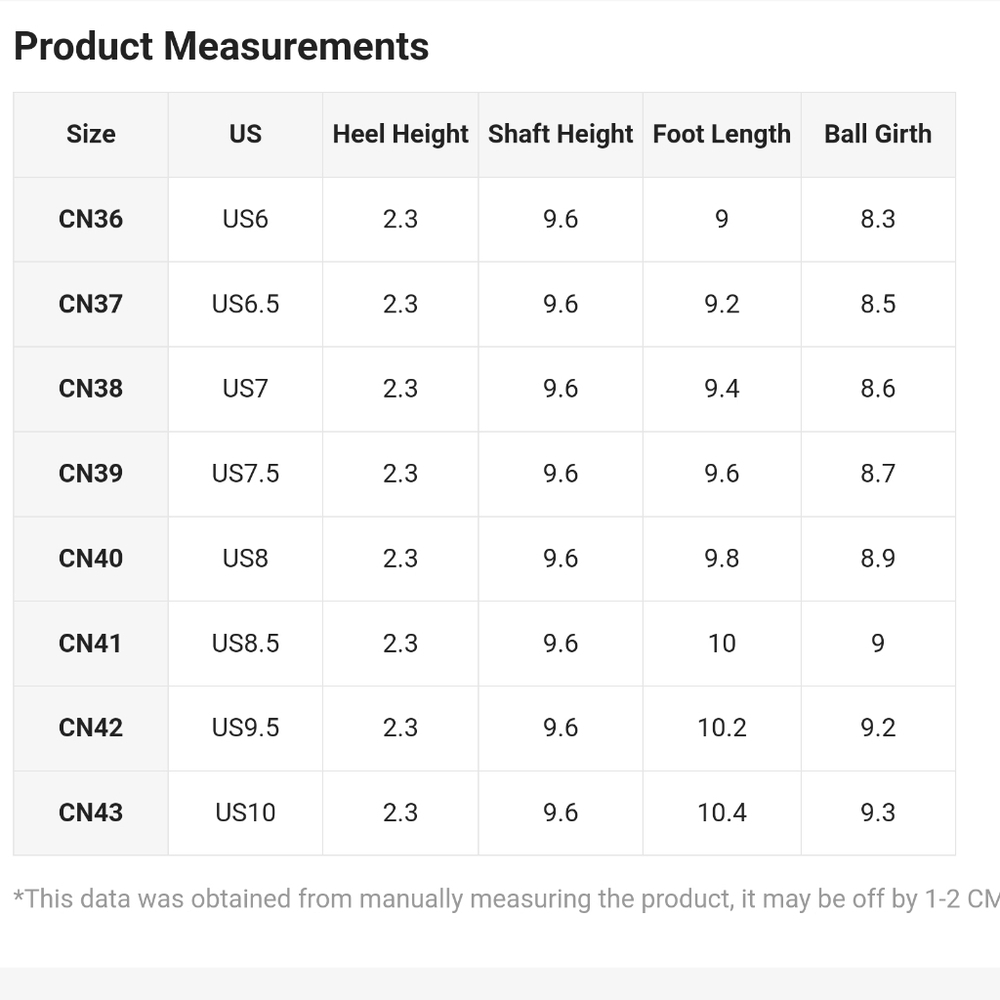
Task: Click the 8.9 ball girth cell
Action: coord(878,559)
